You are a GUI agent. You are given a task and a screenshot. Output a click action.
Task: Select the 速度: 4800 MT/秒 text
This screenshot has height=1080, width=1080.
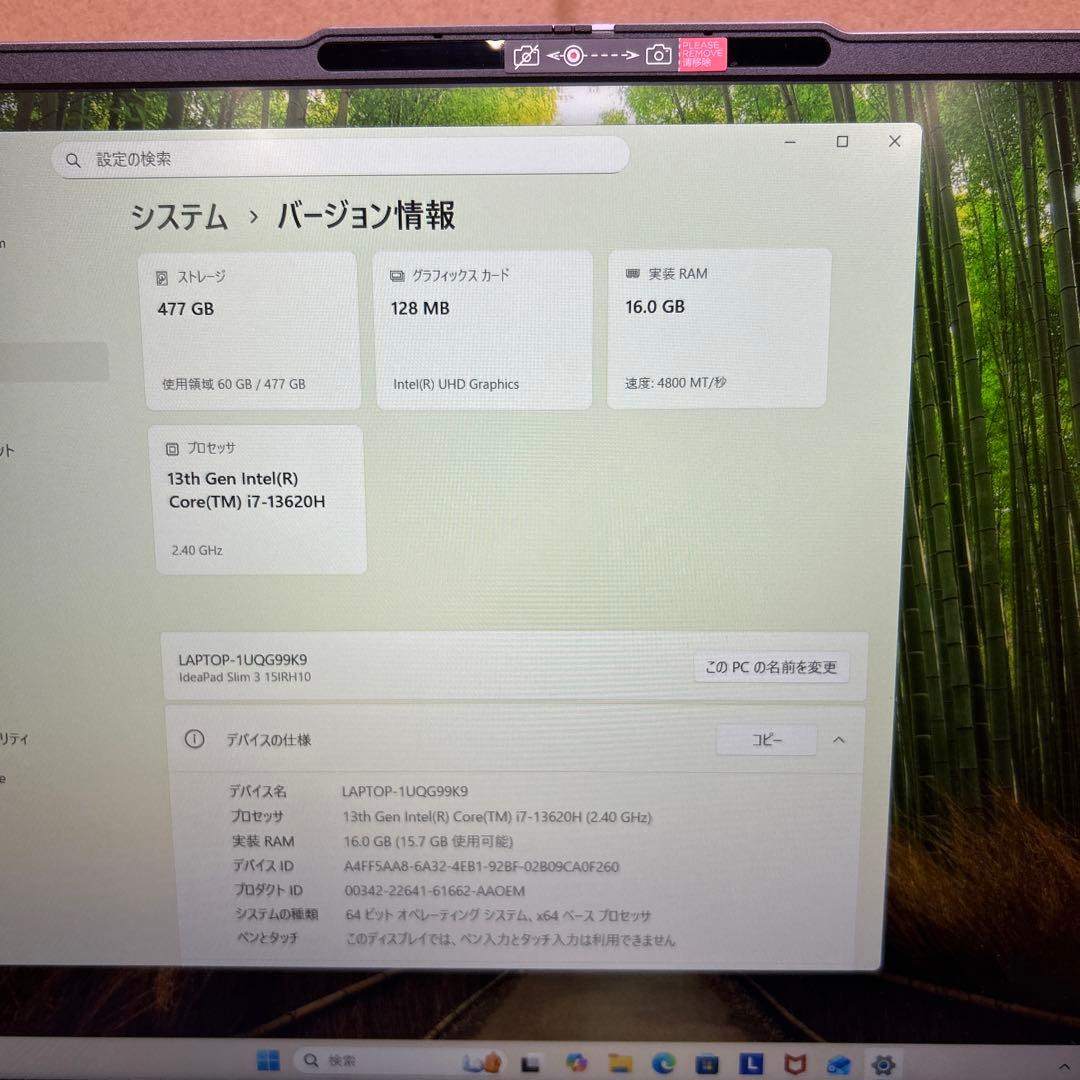click(675, 383)
